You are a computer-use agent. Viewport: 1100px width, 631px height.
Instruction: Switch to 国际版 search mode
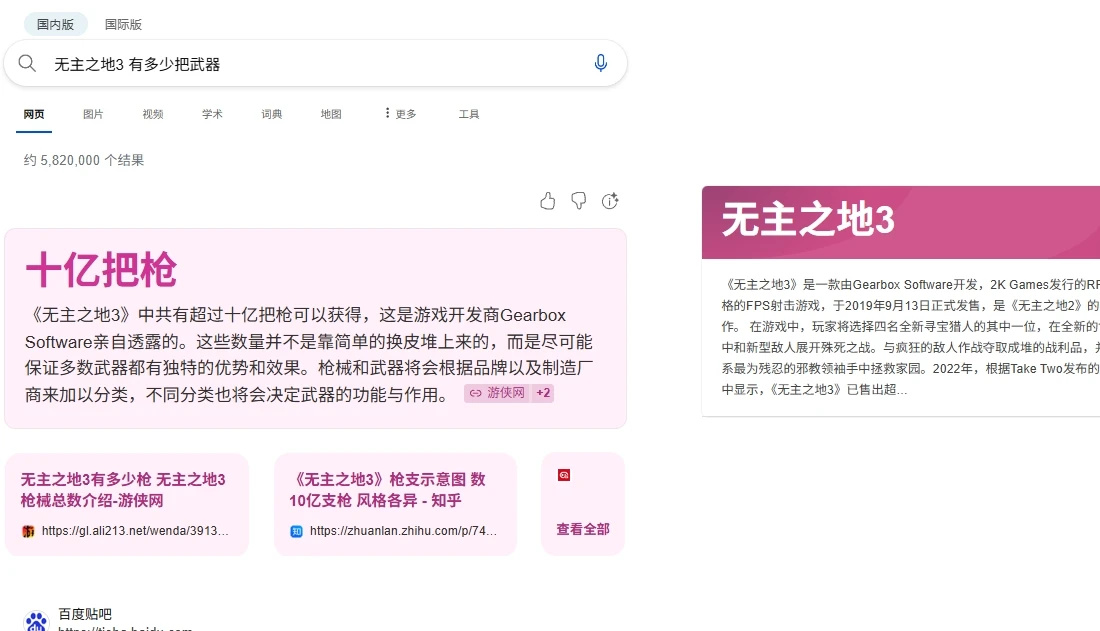click(123, 25)
